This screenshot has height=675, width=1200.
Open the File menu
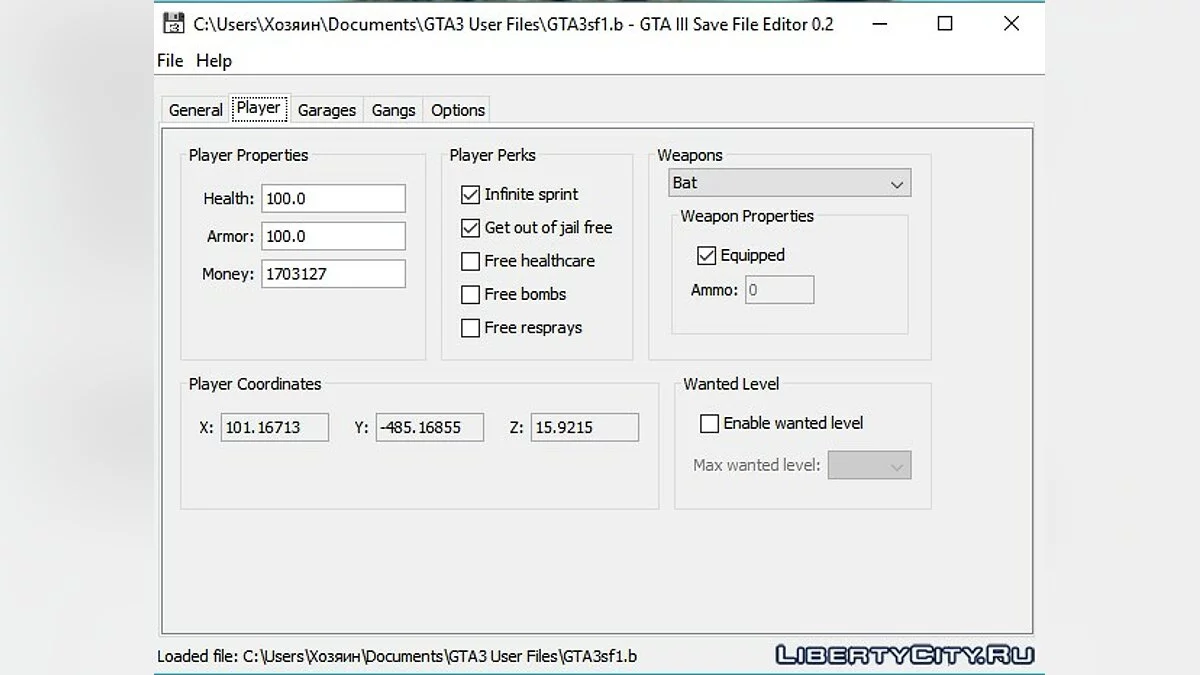click(x=170, y=61)
